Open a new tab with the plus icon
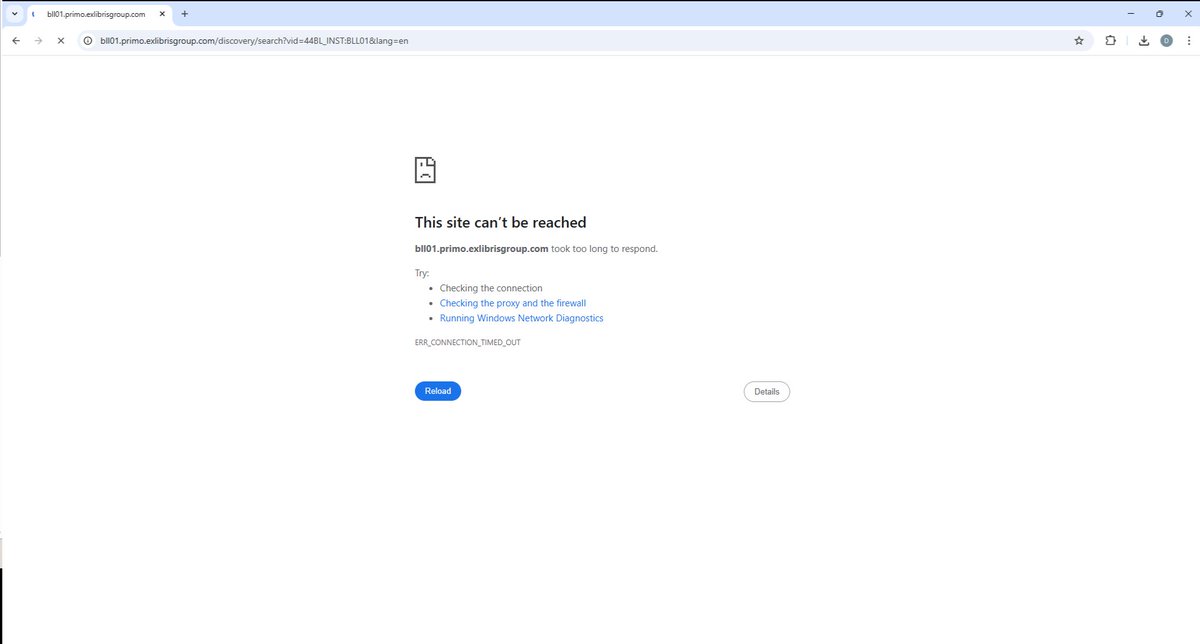Screen dimensions: 1200x644 (184, 14)
